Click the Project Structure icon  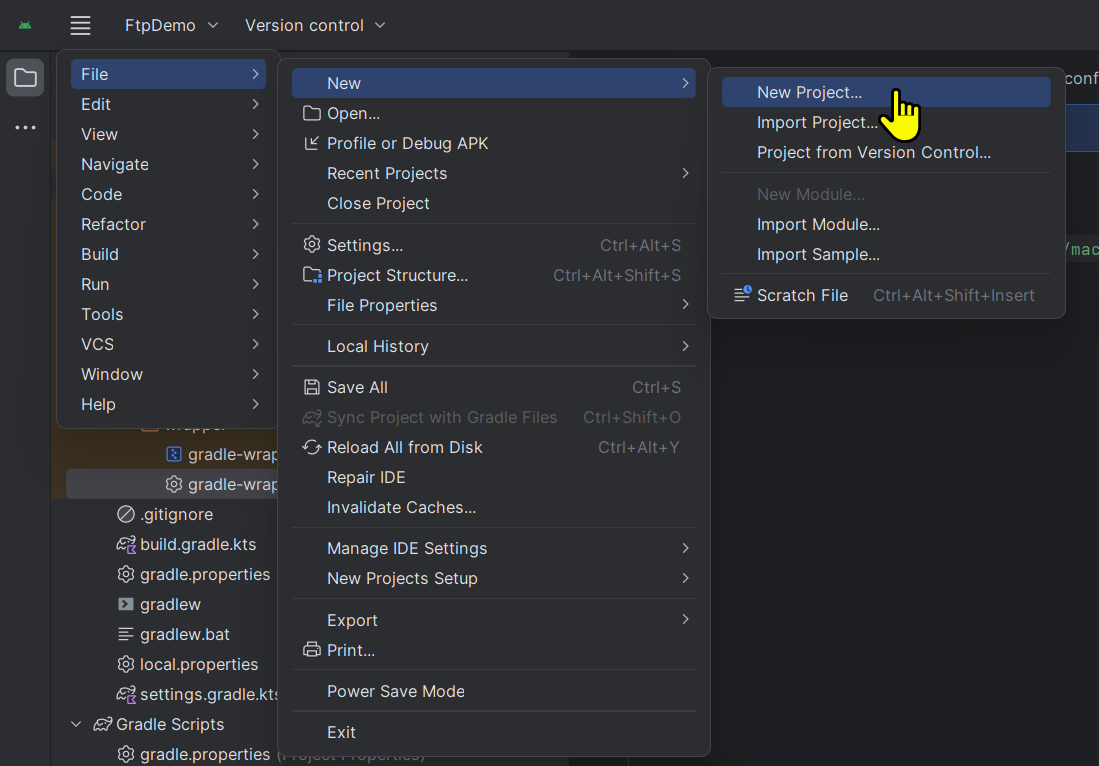pyautogui.click(x=312, y=275)
